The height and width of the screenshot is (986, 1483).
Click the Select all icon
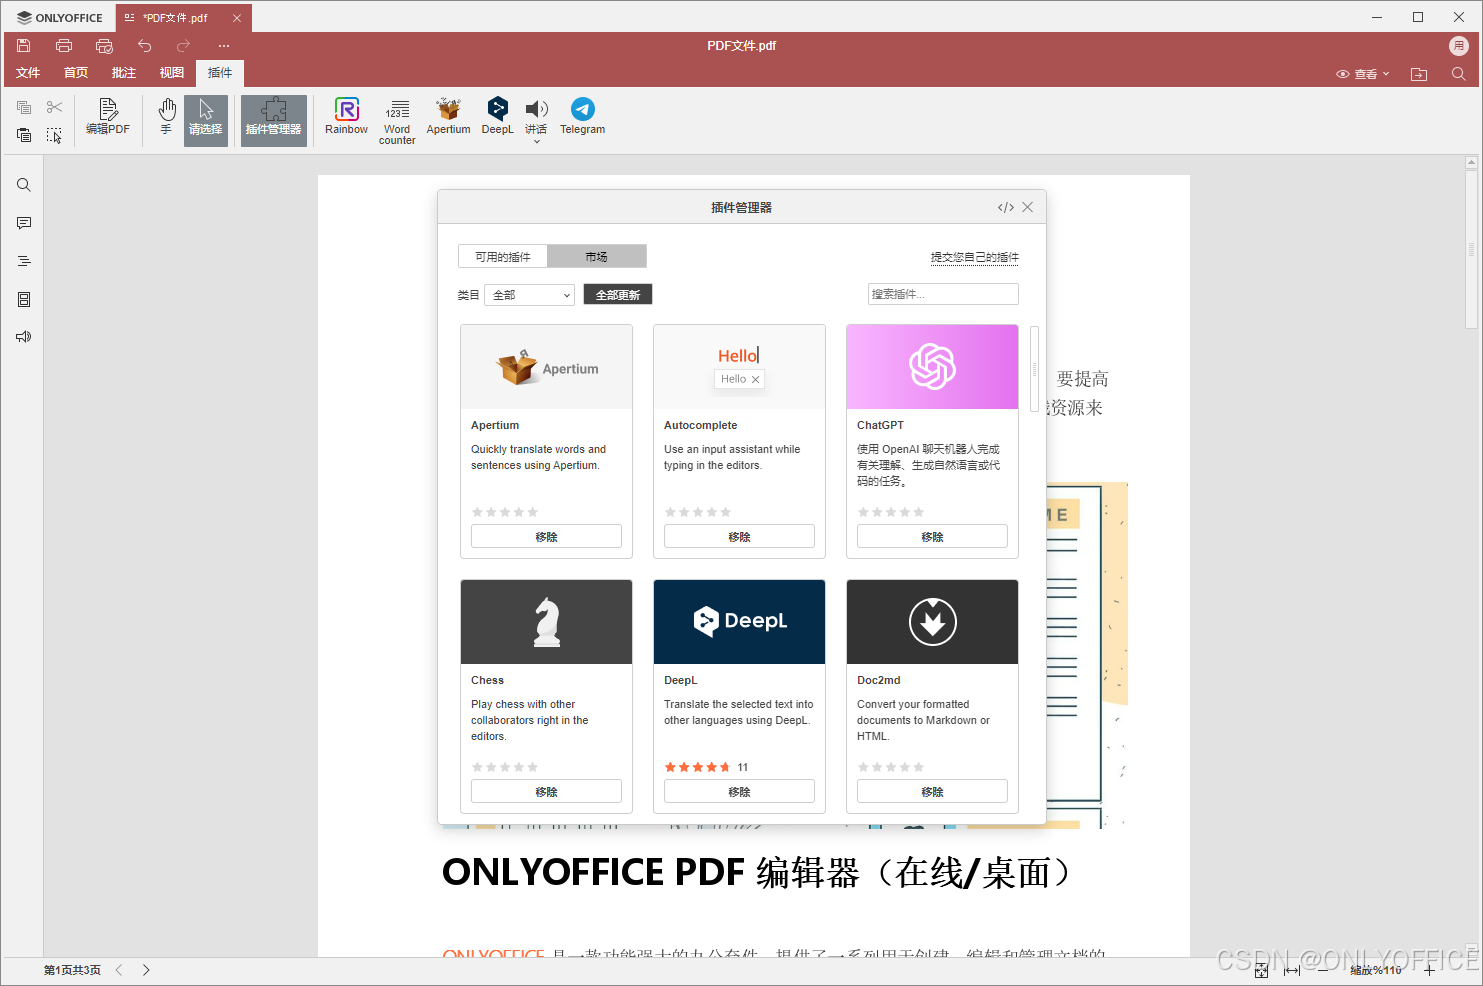(x=54, y=135)
